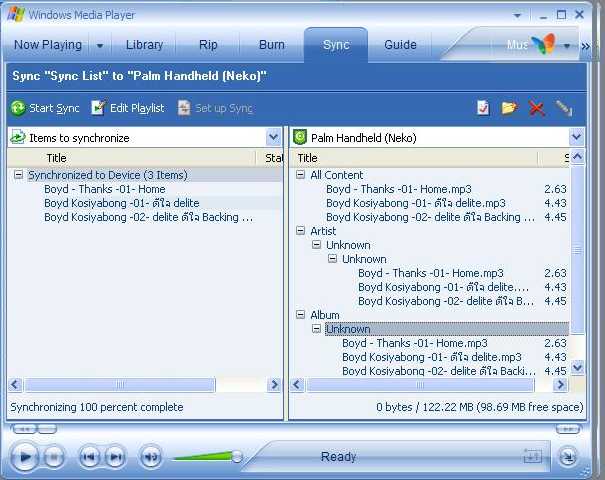
Task: Mute the sound with speaker button
Action: point(150,457)
